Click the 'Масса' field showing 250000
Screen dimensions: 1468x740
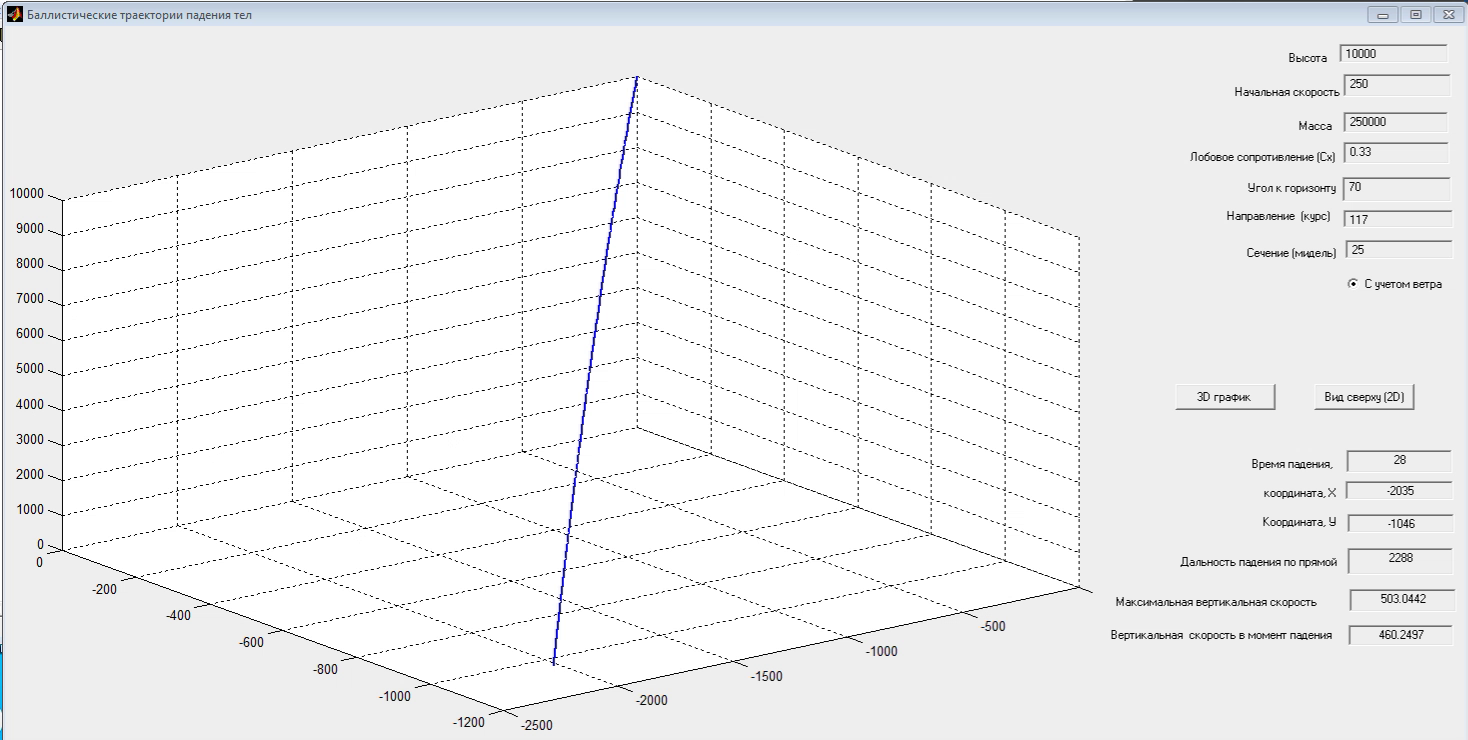(x=1394, y=122)
